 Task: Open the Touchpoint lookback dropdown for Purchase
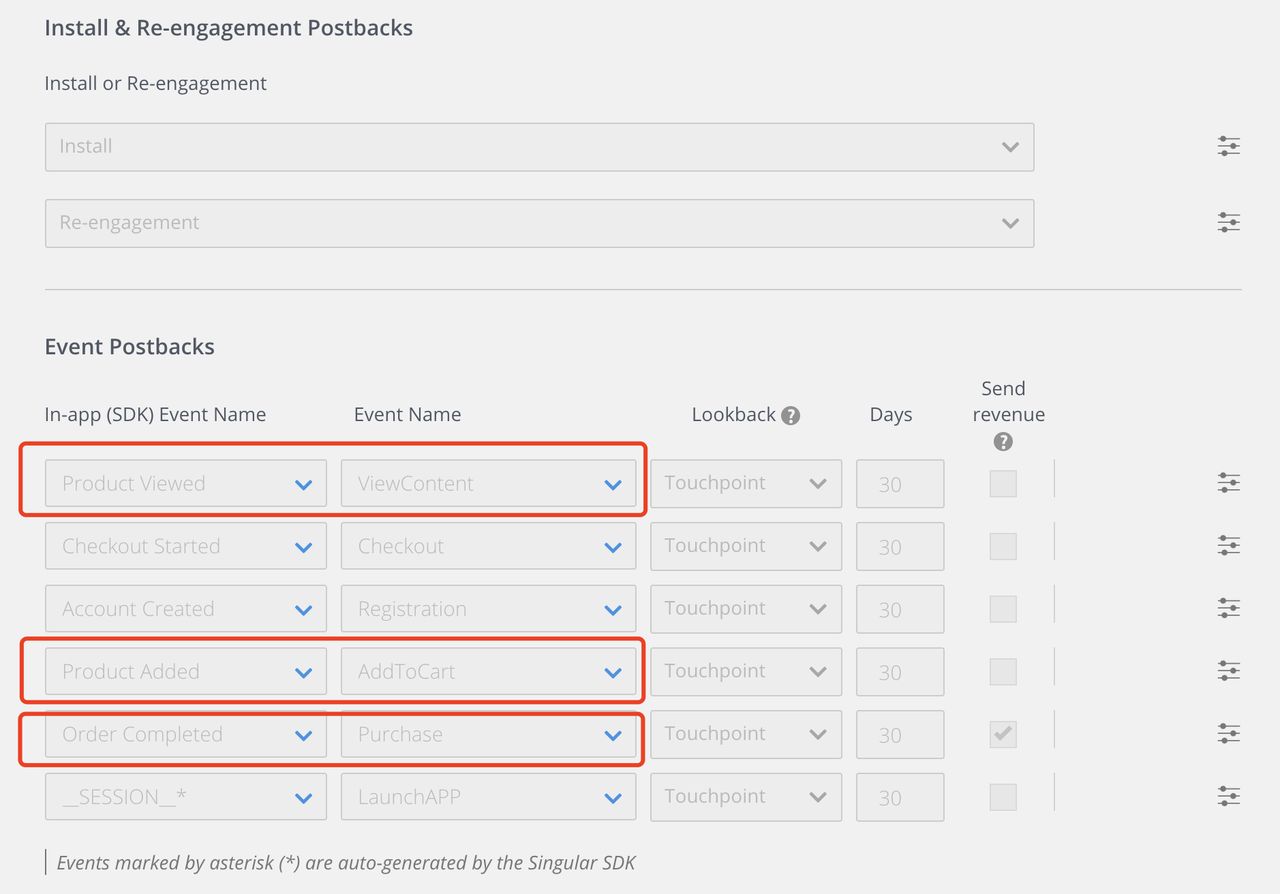[x=746, y=734]
